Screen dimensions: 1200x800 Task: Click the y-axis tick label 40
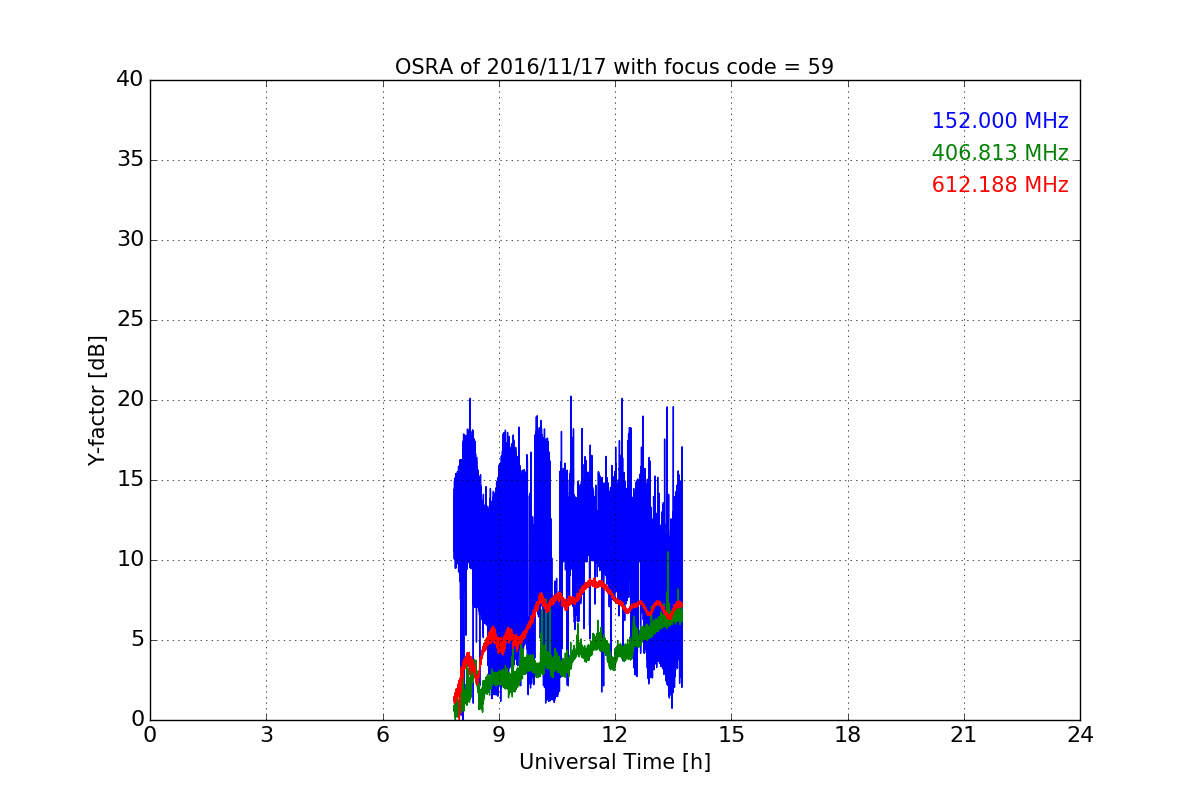point(130,80)
